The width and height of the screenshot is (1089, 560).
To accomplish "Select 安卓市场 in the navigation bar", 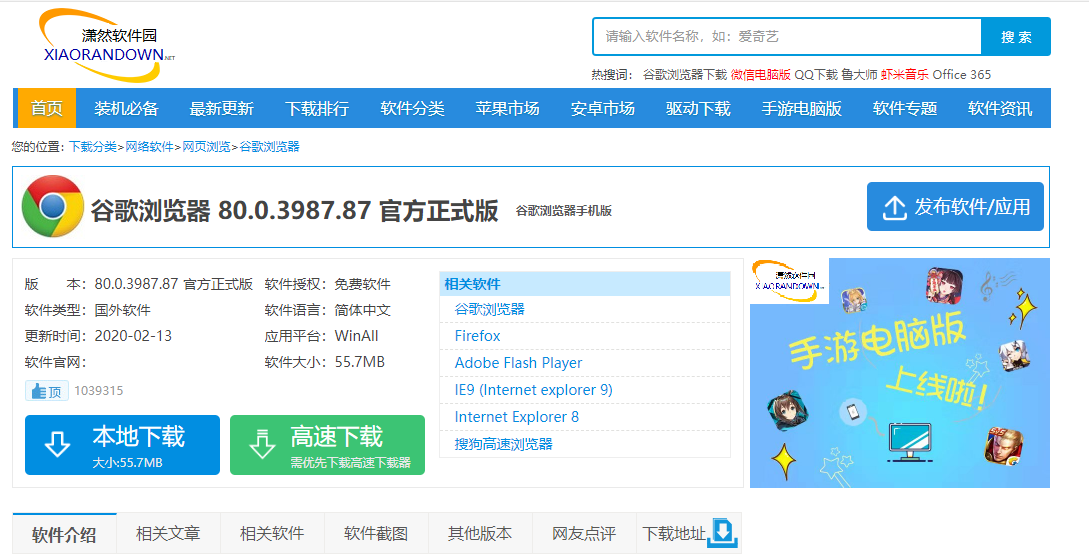I will 602,109.
